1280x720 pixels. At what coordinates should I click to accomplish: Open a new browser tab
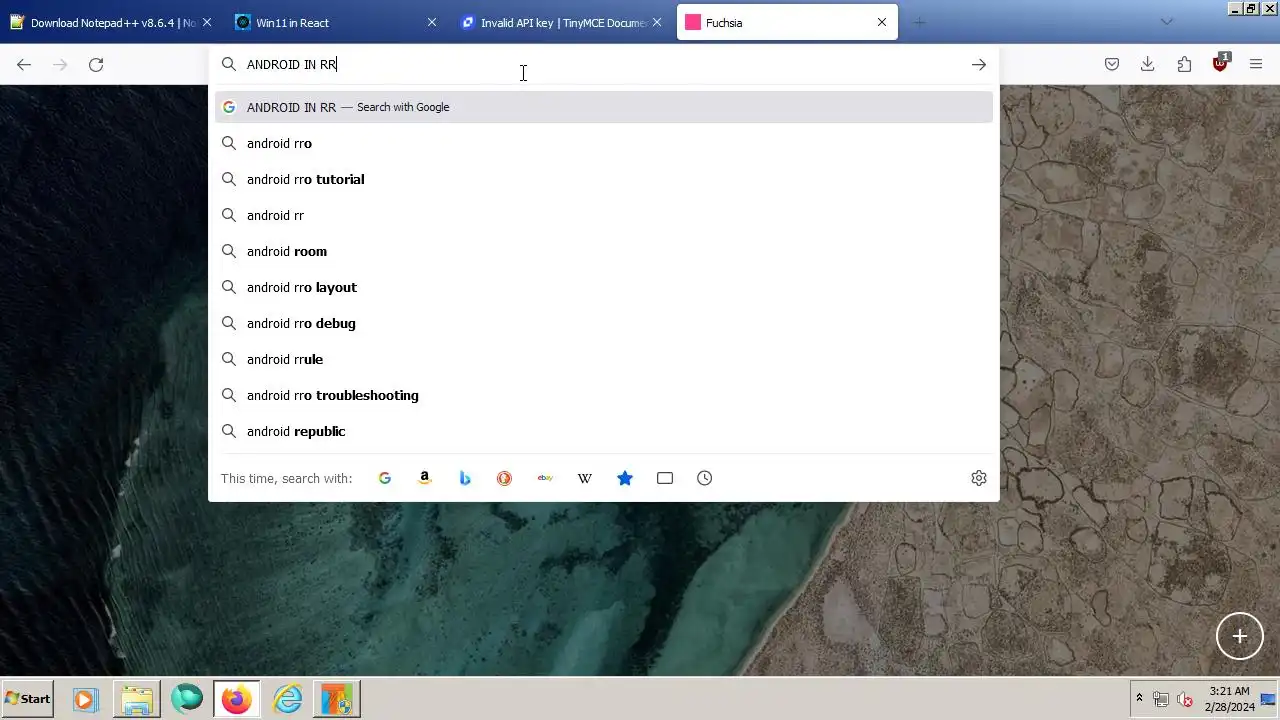tap(919, 22)
